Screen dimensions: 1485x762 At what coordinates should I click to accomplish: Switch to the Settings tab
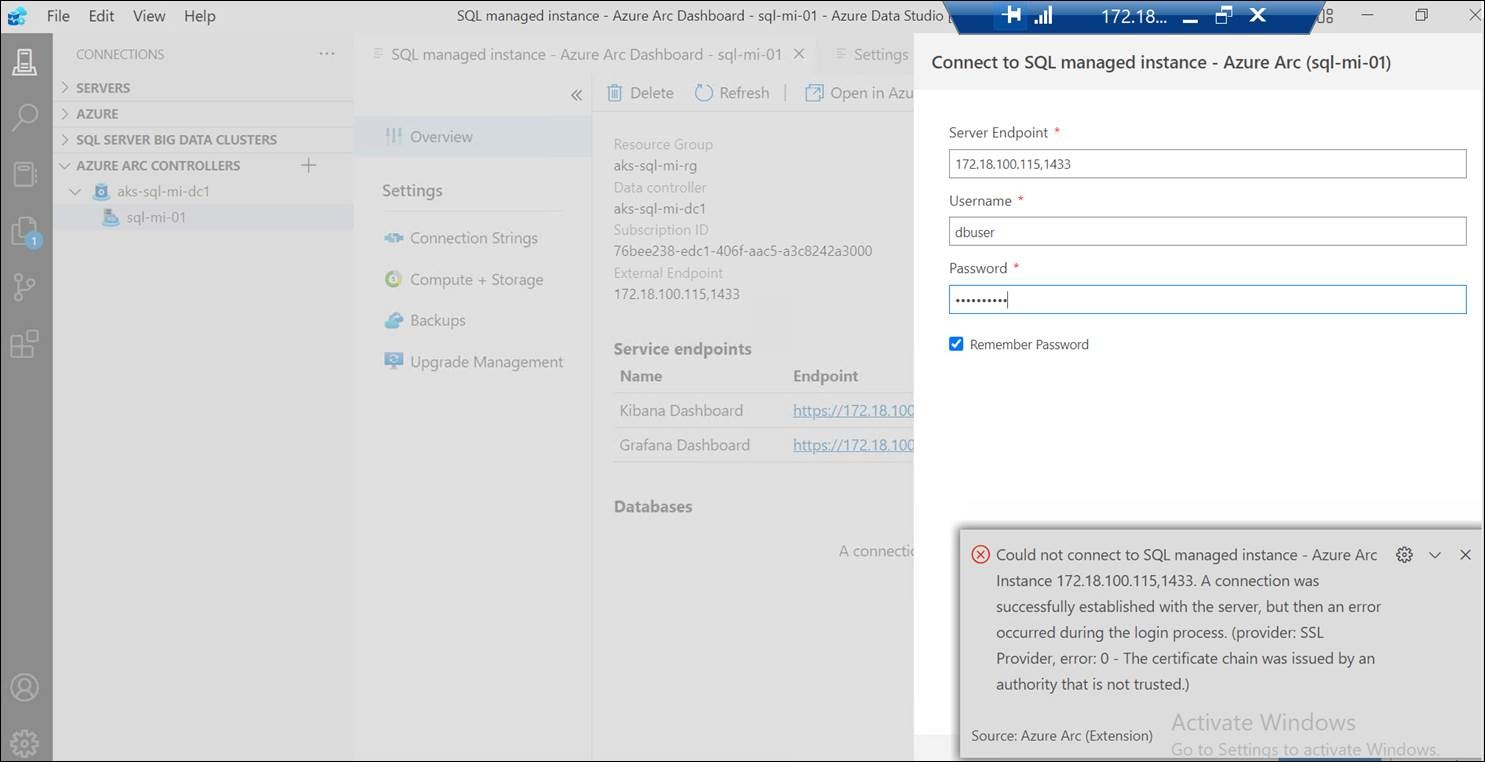(x=880, y=54)
